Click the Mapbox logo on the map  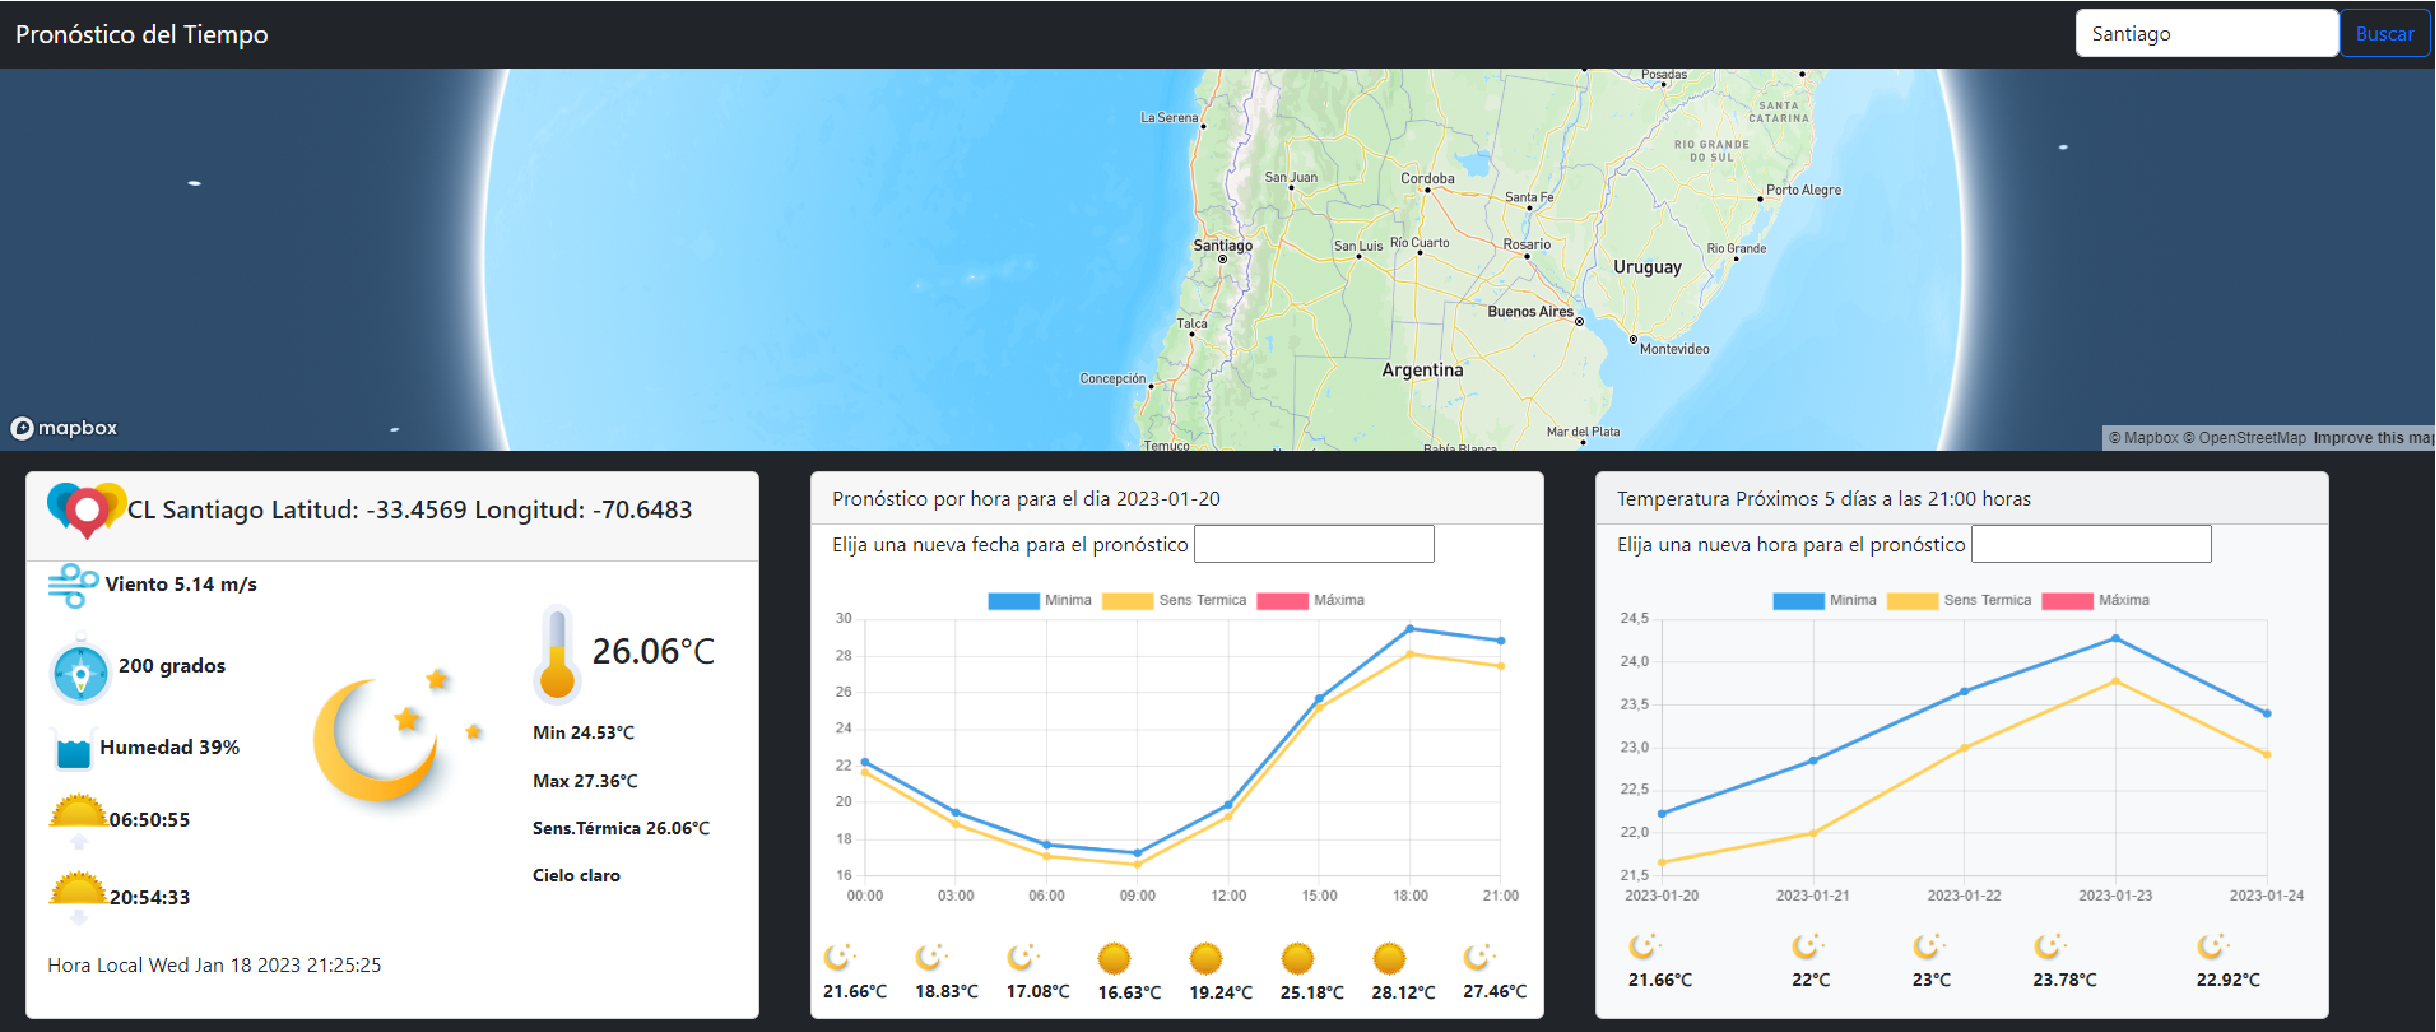(64, 428)
